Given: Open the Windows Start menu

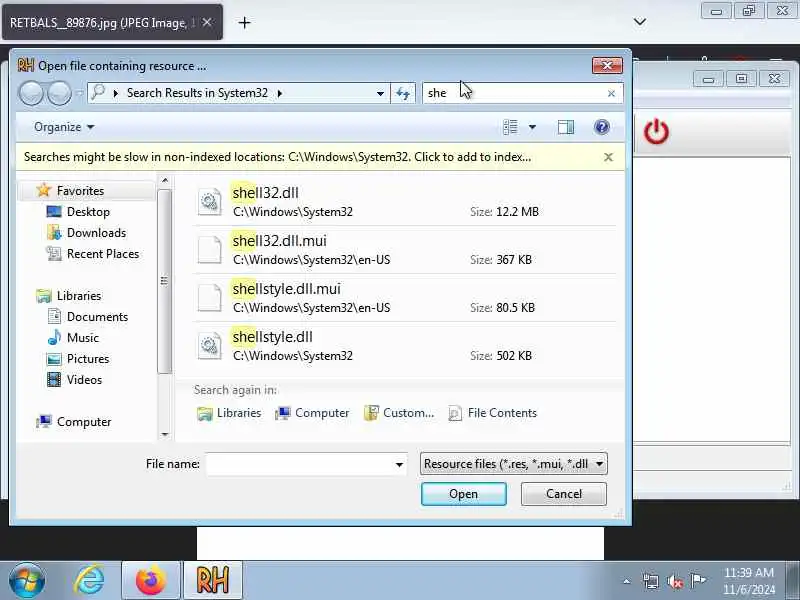Looking at the screenshot, I should 27,581.
